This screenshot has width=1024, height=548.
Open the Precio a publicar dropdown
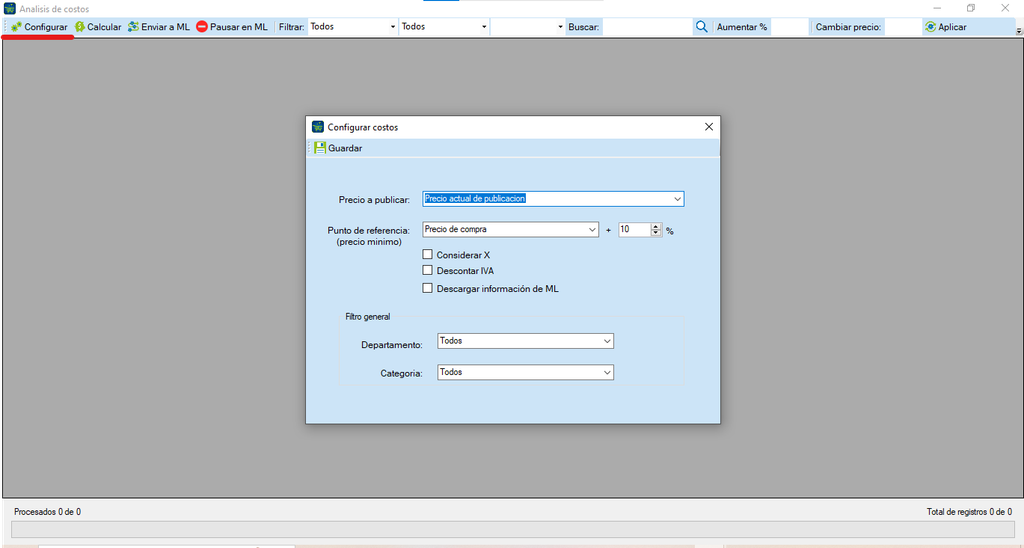[x=553, y=199]
